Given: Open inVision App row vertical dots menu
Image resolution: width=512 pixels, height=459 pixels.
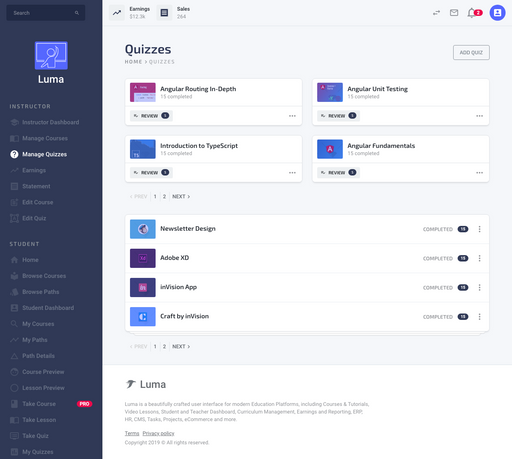Looking at the screenshot, I should click(479, 287).
